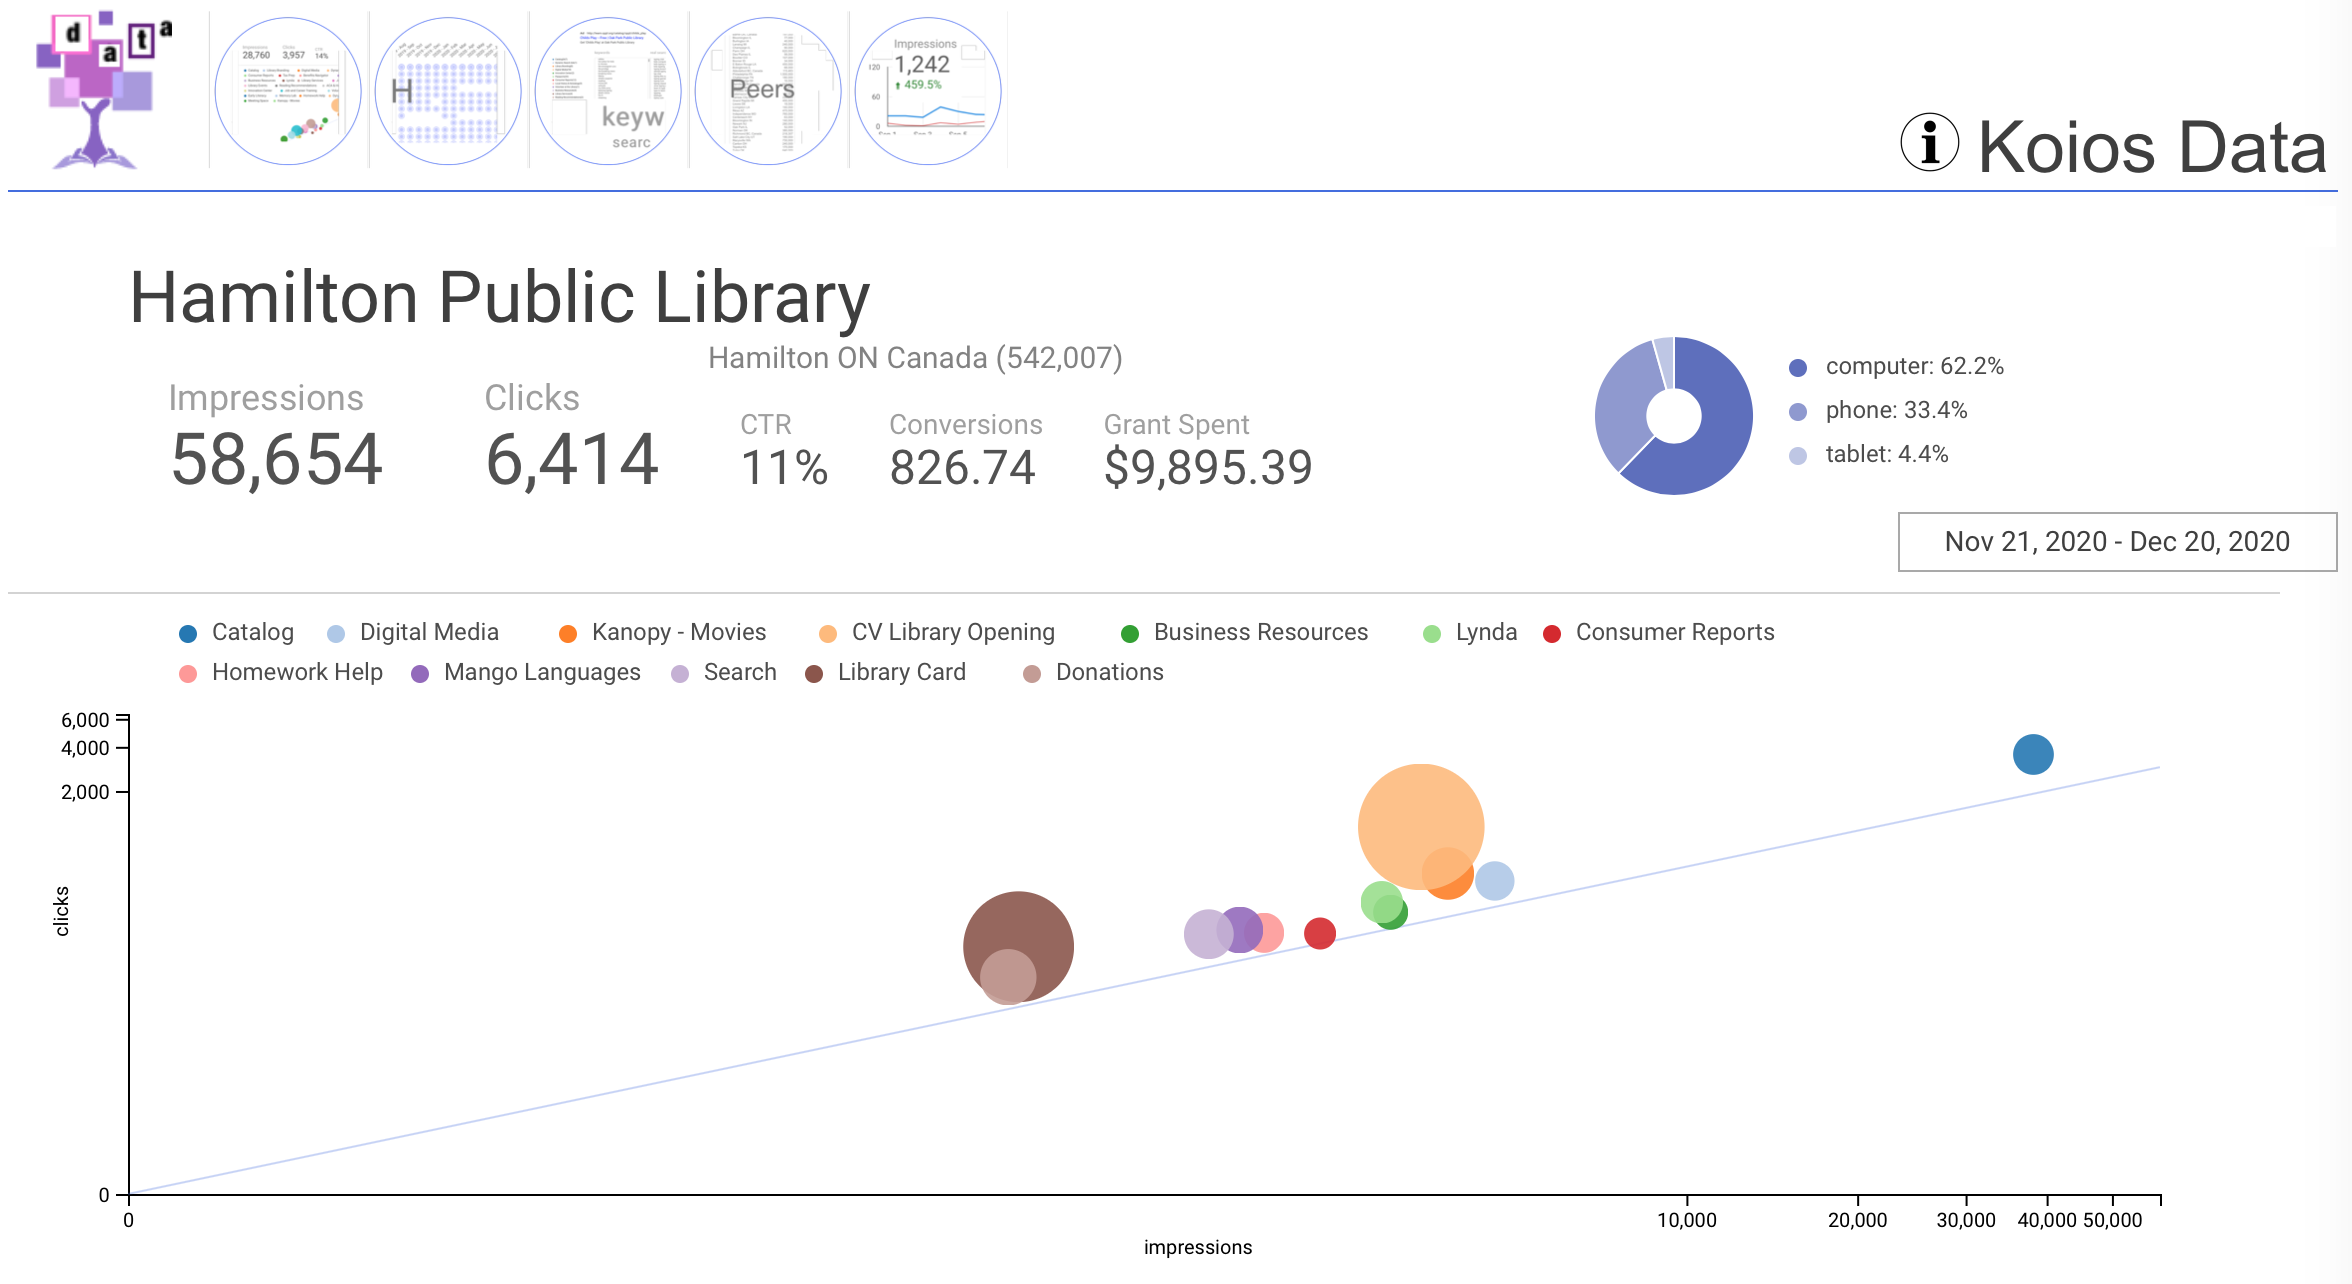
Task: Click the red Consumer Reports bubble
Action: coord(1320,933)
